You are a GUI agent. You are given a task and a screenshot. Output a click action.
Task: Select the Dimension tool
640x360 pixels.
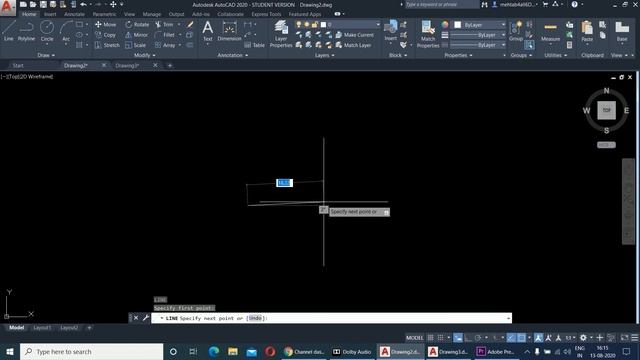coord(229,31)
